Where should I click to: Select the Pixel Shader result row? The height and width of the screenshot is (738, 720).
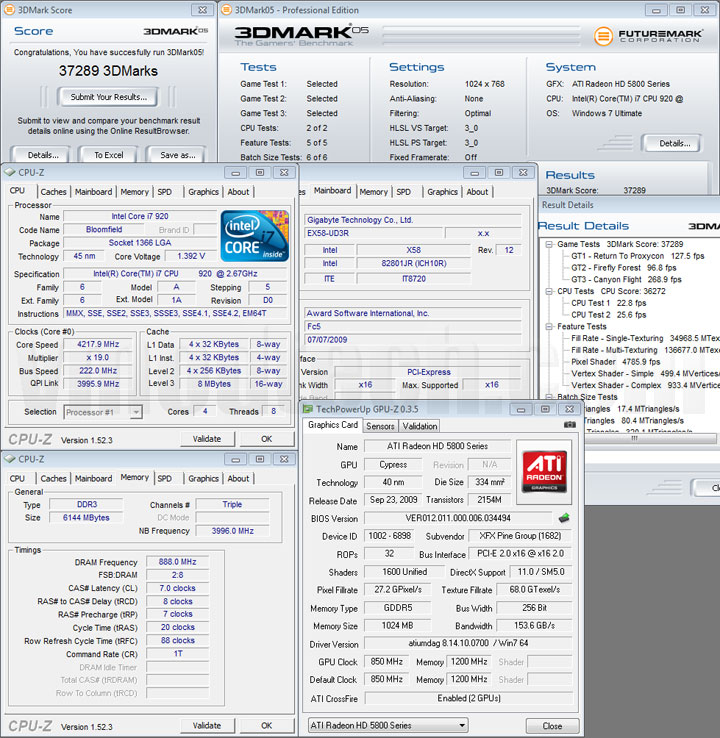[x=616, y=362]
